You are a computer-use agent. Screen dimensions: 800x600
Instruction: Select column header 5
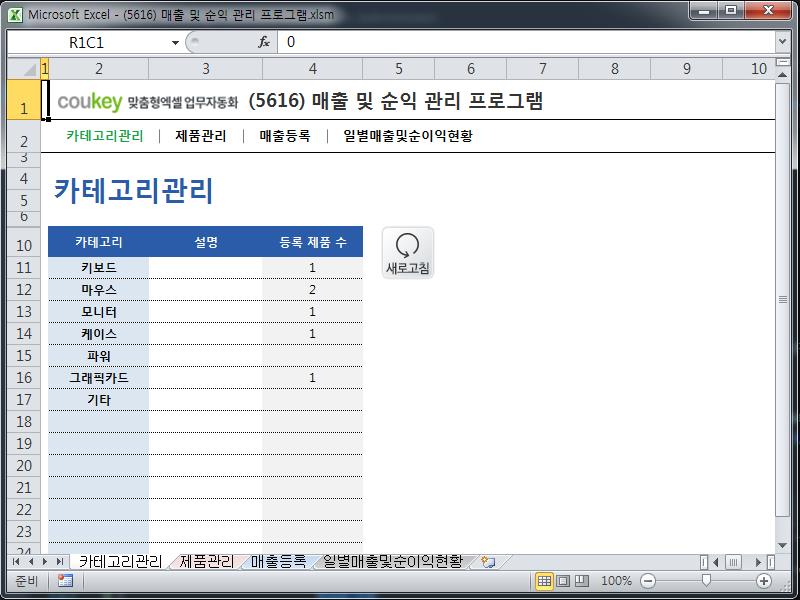pos(398,68)
